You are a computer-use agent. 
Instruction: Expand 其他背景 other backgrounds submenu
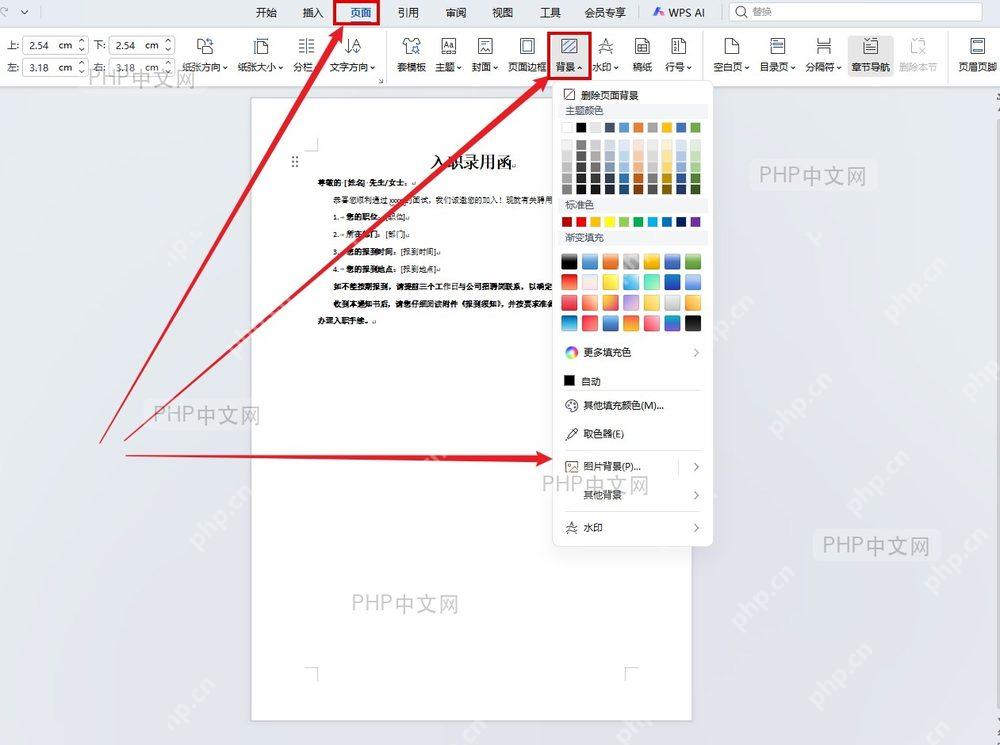tap(632, 494)
